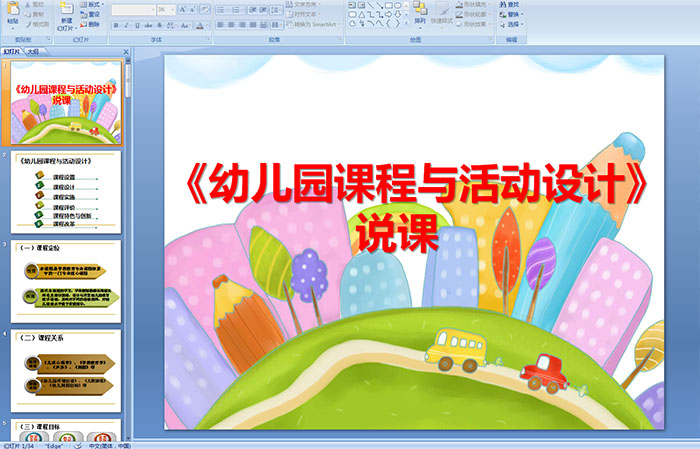
Task: Switch to the Outline (大纲) pane tab
Action: [x=34, y=52]
